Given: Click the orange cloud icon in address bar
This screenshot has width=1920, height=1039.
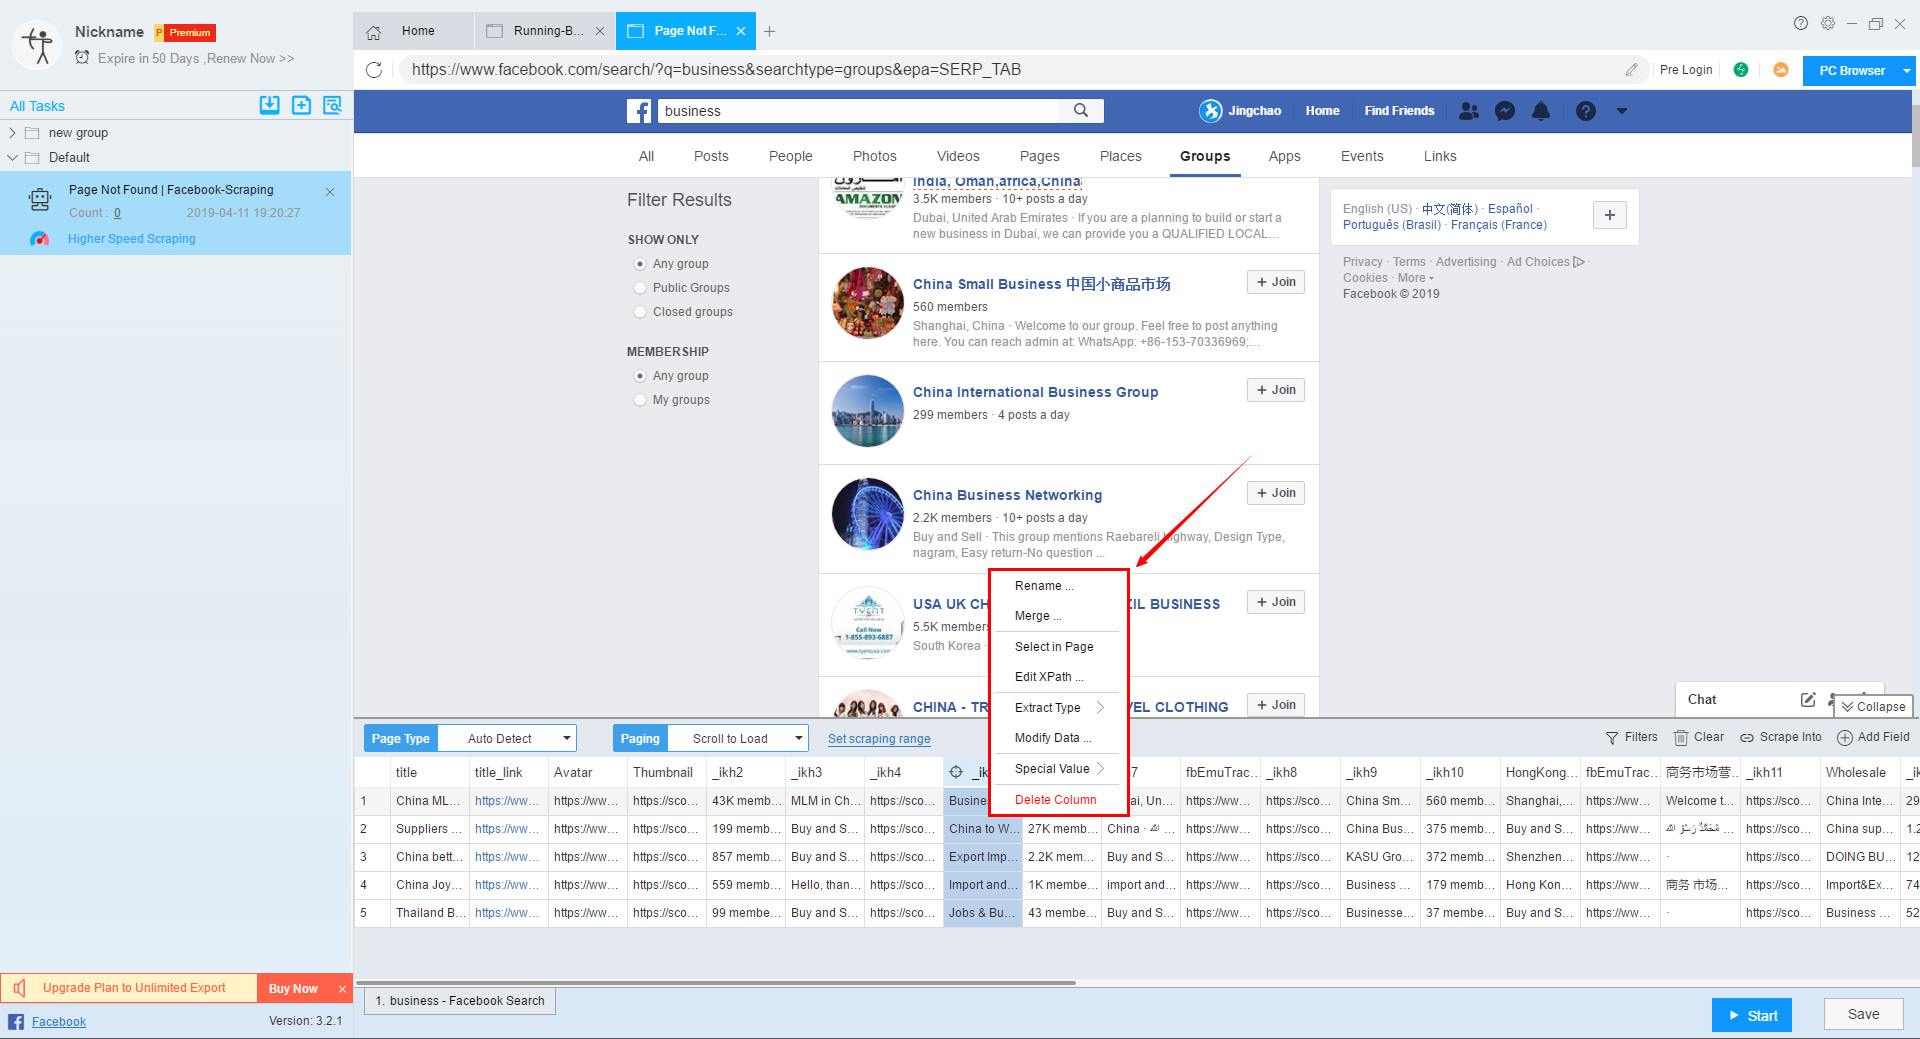Looking at the screenshot, I should tap(1781, 70).
